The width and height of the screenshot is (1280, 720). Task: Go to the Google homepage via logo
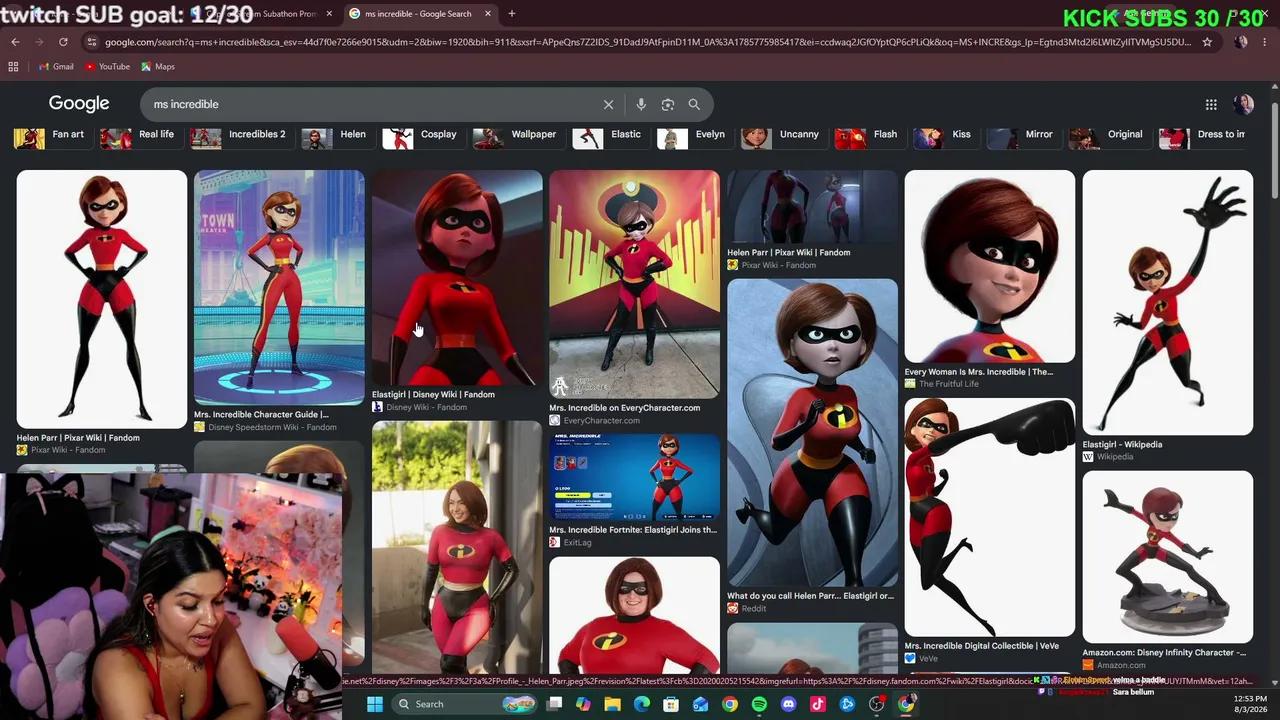pyautogui.click(x=79, y=104)
